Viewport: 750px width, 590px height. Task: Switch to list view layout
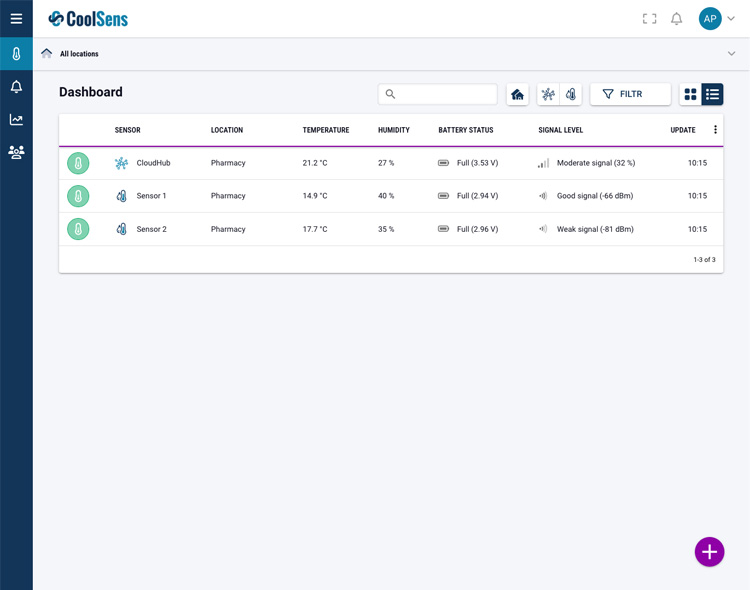click(712, 94)
